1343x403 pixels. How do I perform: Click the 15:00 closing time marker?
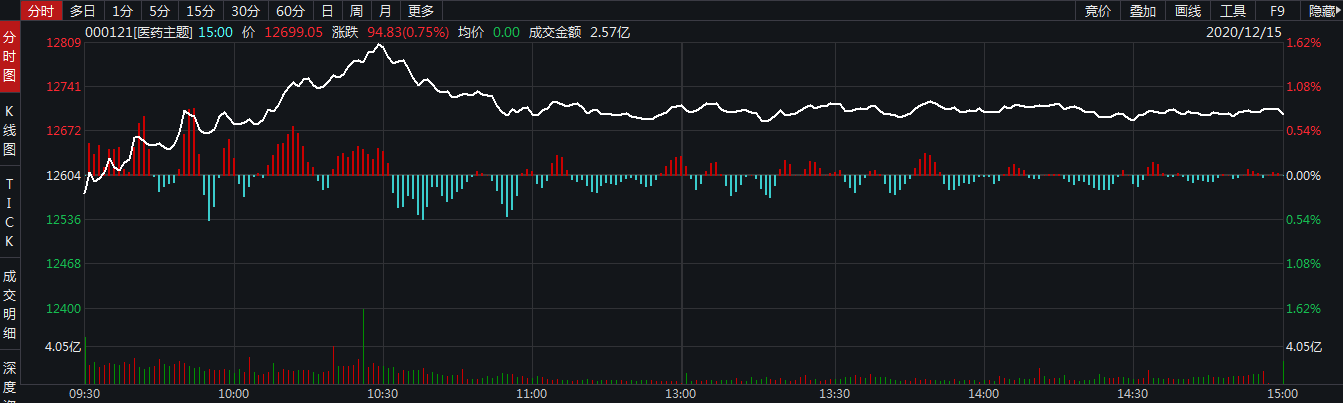[1280, 394]
